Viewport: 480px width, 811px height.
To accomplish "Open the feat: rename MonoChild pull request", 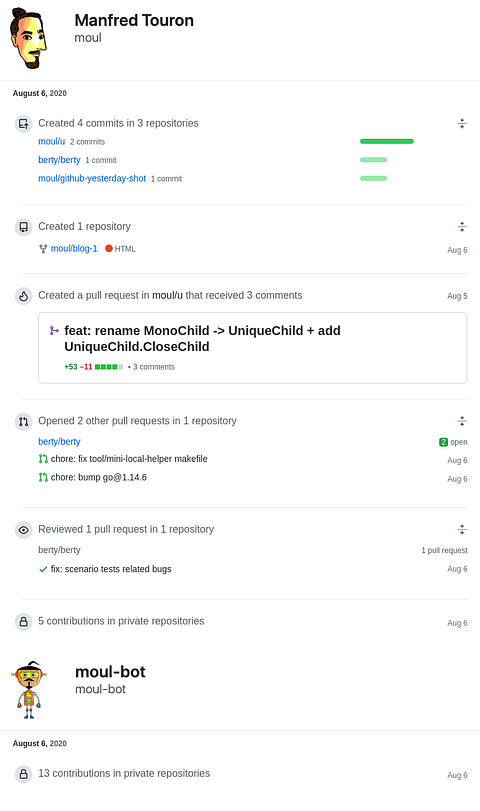I will tap(202, 339).
